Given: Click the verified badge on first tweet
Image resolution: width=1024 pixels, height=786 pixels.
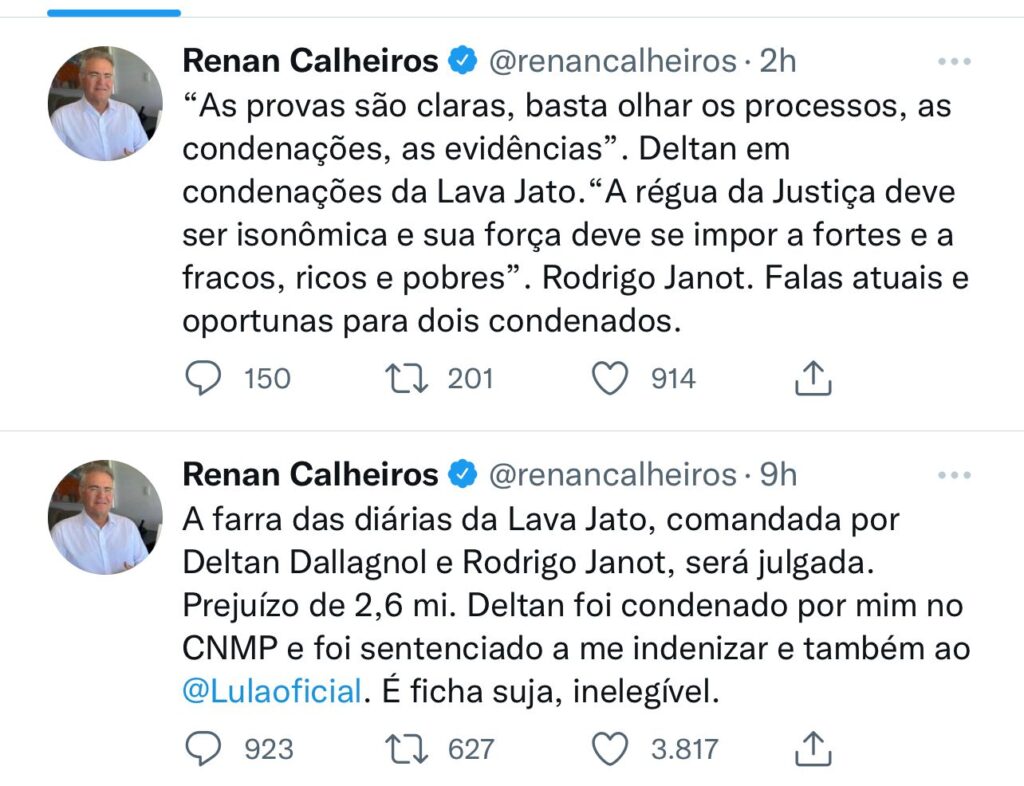Looking at the screenshot, I should tap(462, 62).
